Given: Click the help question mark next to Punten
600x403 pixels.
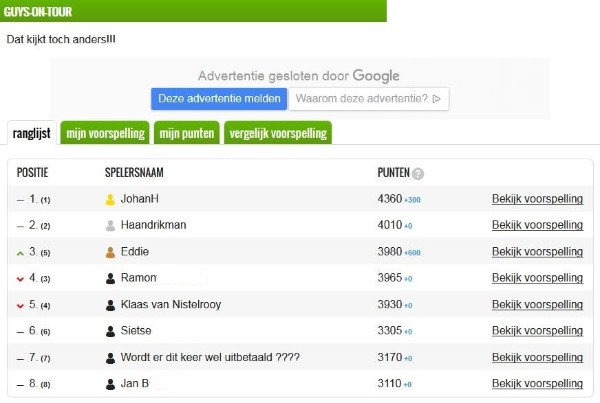Looking at the screenshot, I should click(x=418, y=174).
